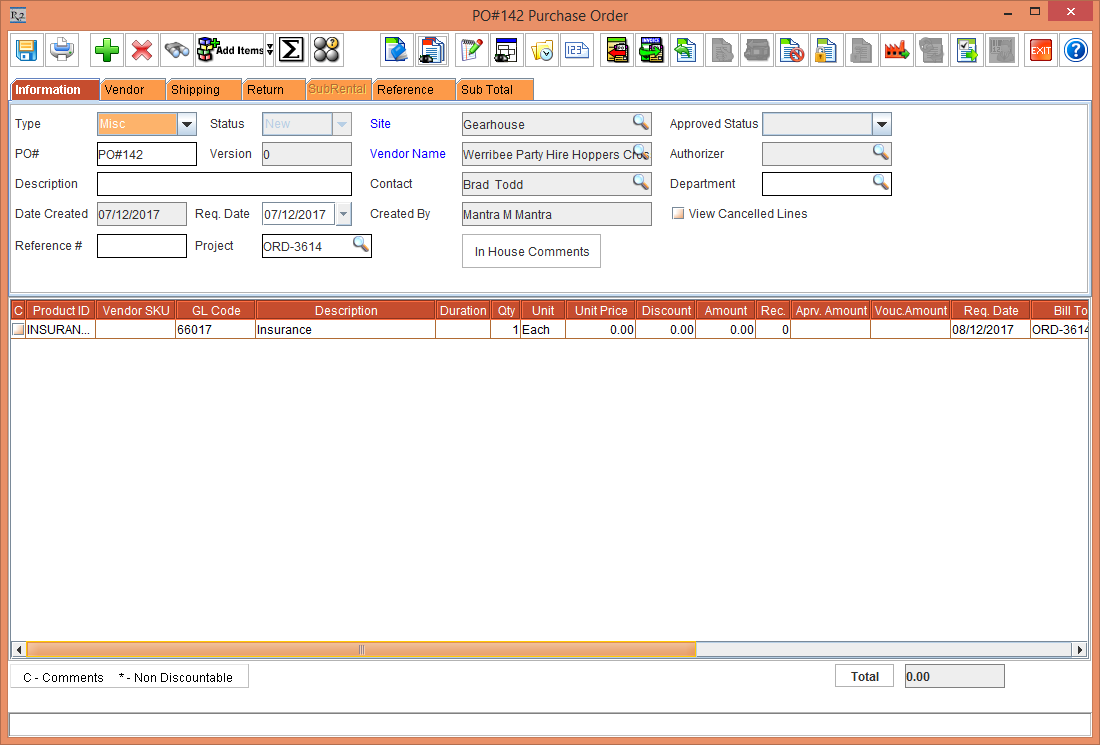Expand the Type dropdown showing Misc
This screenshot has height=745, width=1100.
pos(187,124)
